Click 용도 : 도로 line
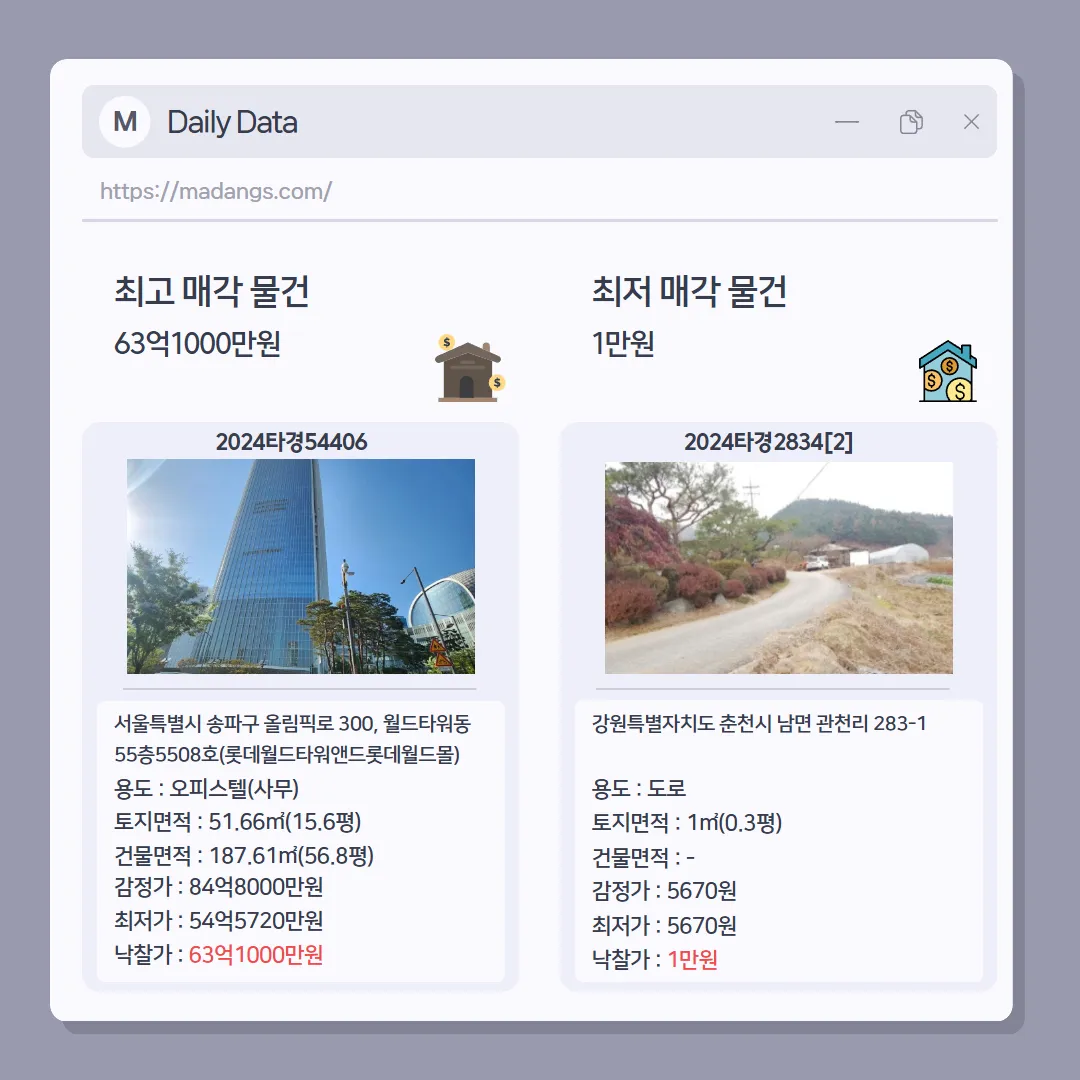The width and height of the screenshot is (1080, 1080). click(638, 788)
